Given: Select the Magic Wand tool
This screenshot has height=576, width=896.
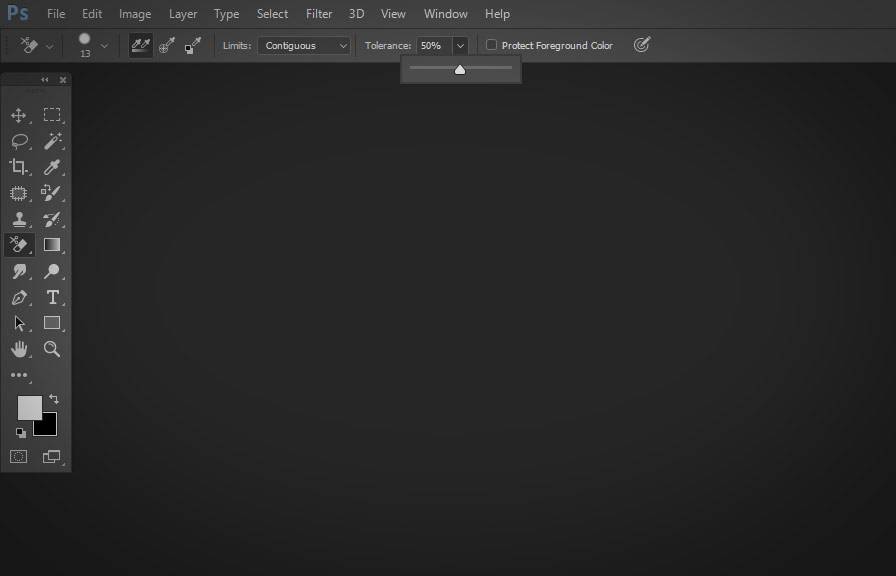Looking at the screenshot, I should [x=53, y=141].
